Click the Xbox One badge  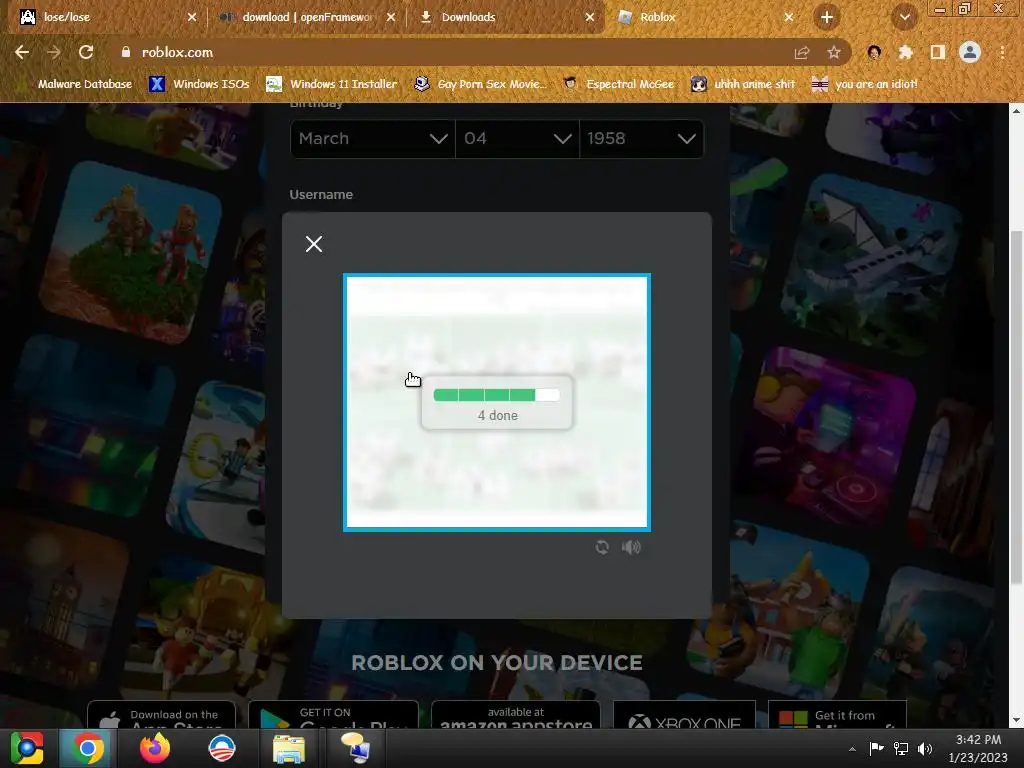click(684, 714)
